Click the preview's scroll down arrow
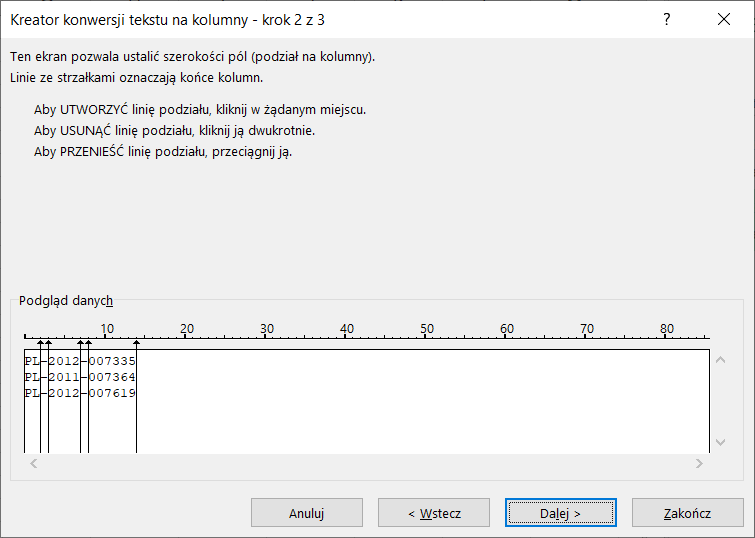This screenshot has width=755, height=538. (x=719, y=442)
